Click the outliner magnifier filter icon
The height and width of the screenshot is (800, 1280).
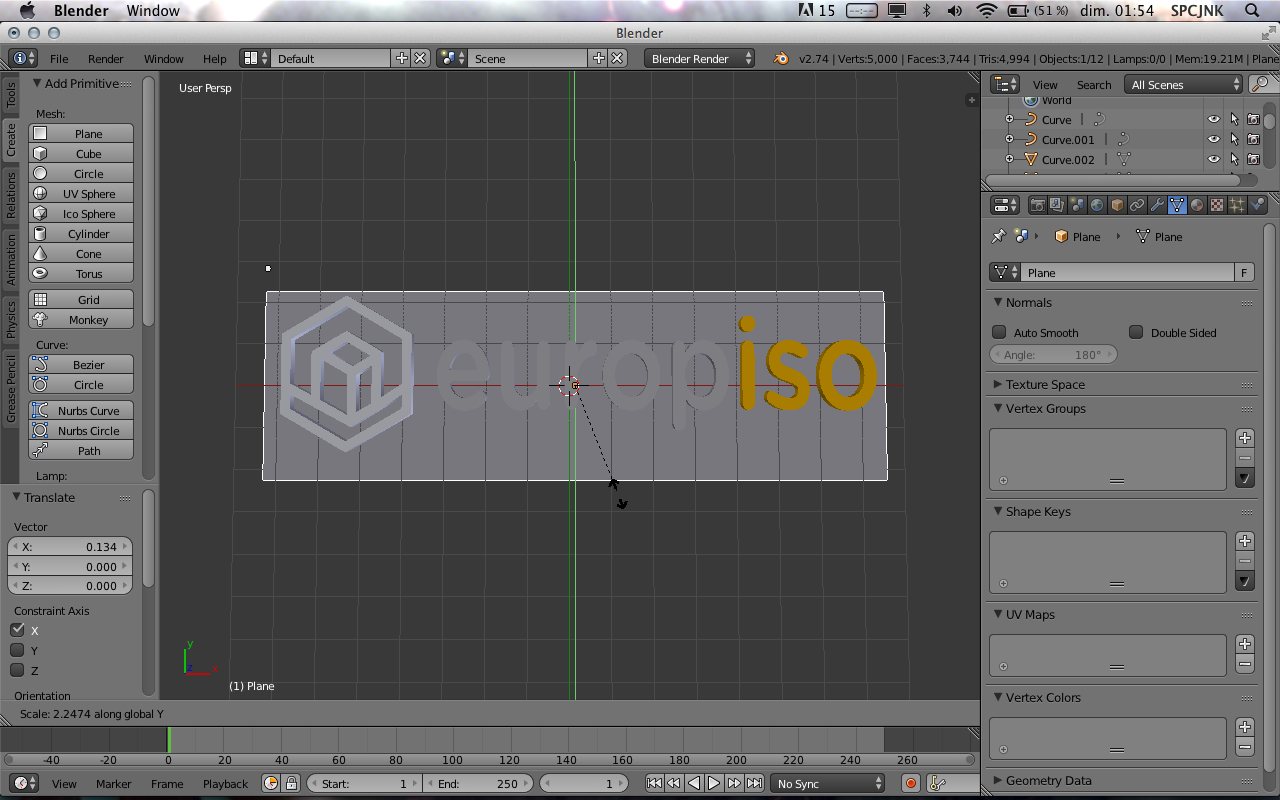(1262, 85)
